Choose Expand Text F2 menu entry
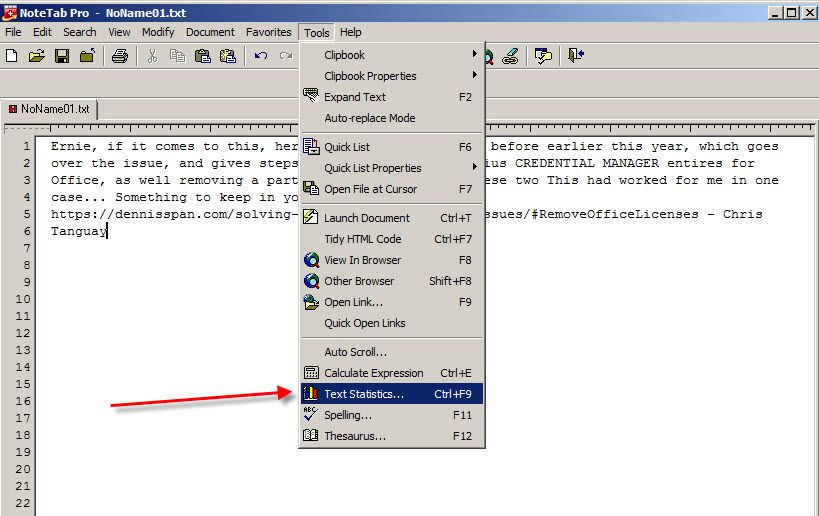The height and width of the screenshot is (516, 819). (392, 97)
